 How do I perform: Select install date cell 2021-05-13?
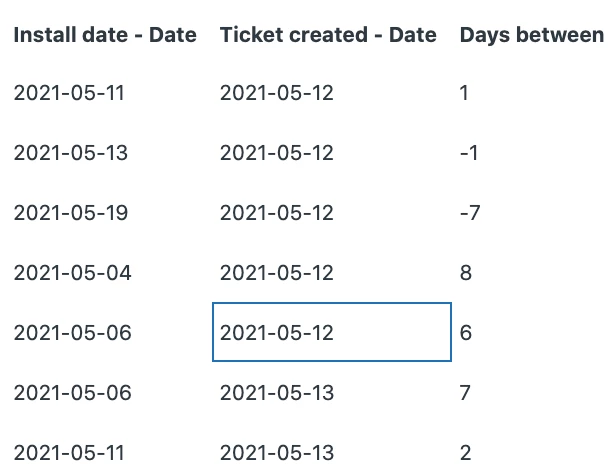[x=71, y=153]
